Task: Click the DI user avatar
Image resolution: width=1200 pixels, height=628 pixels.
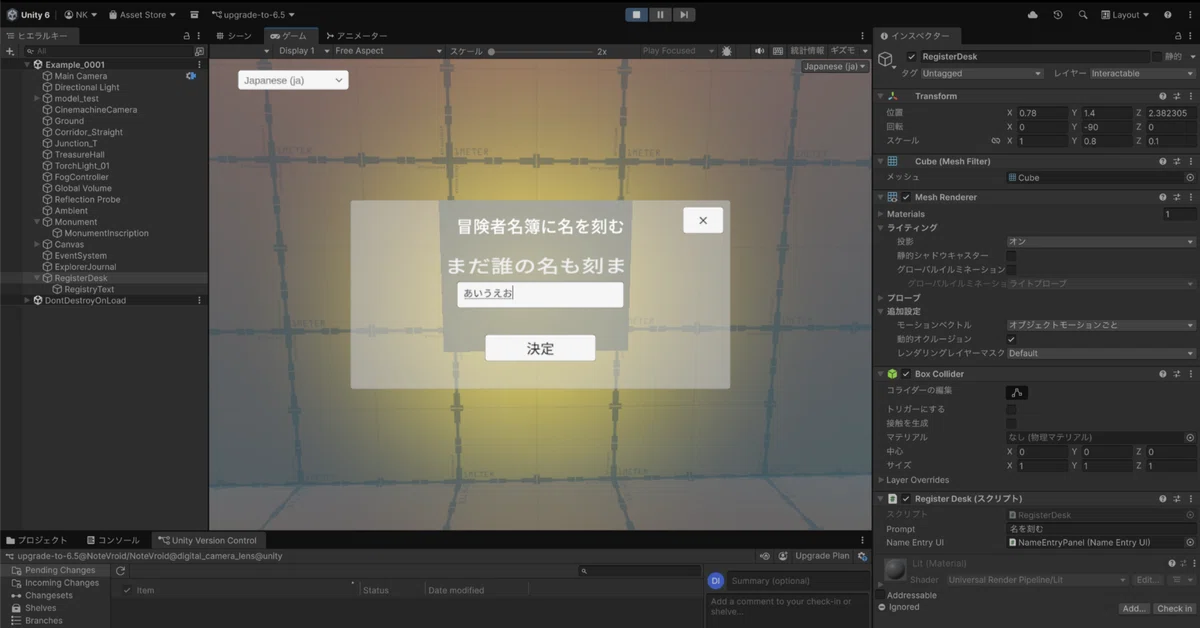Action: pyautogui.click(x=716, y=581)
